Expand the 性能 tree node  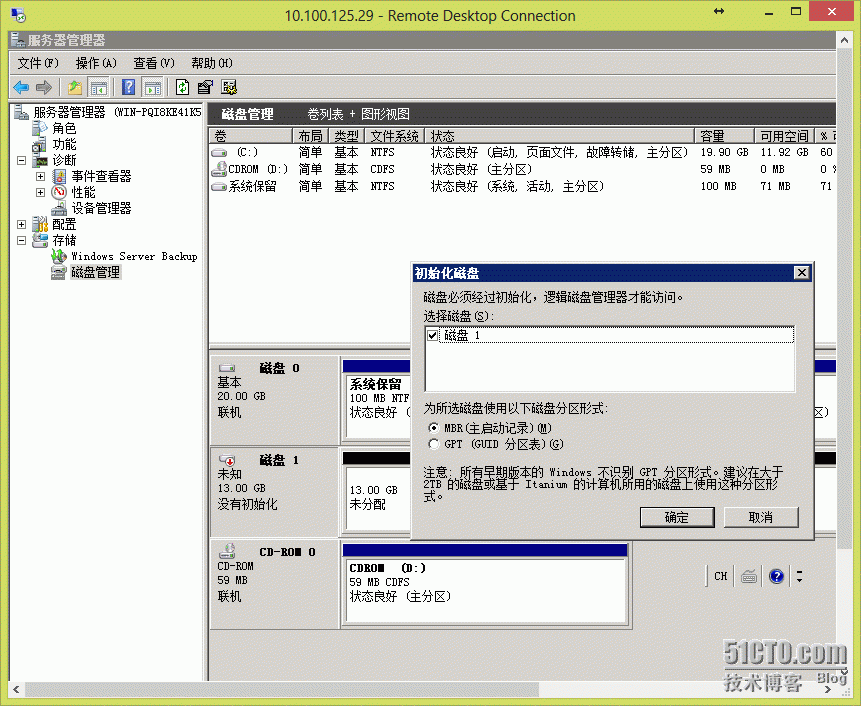click(x=40, y=192)
